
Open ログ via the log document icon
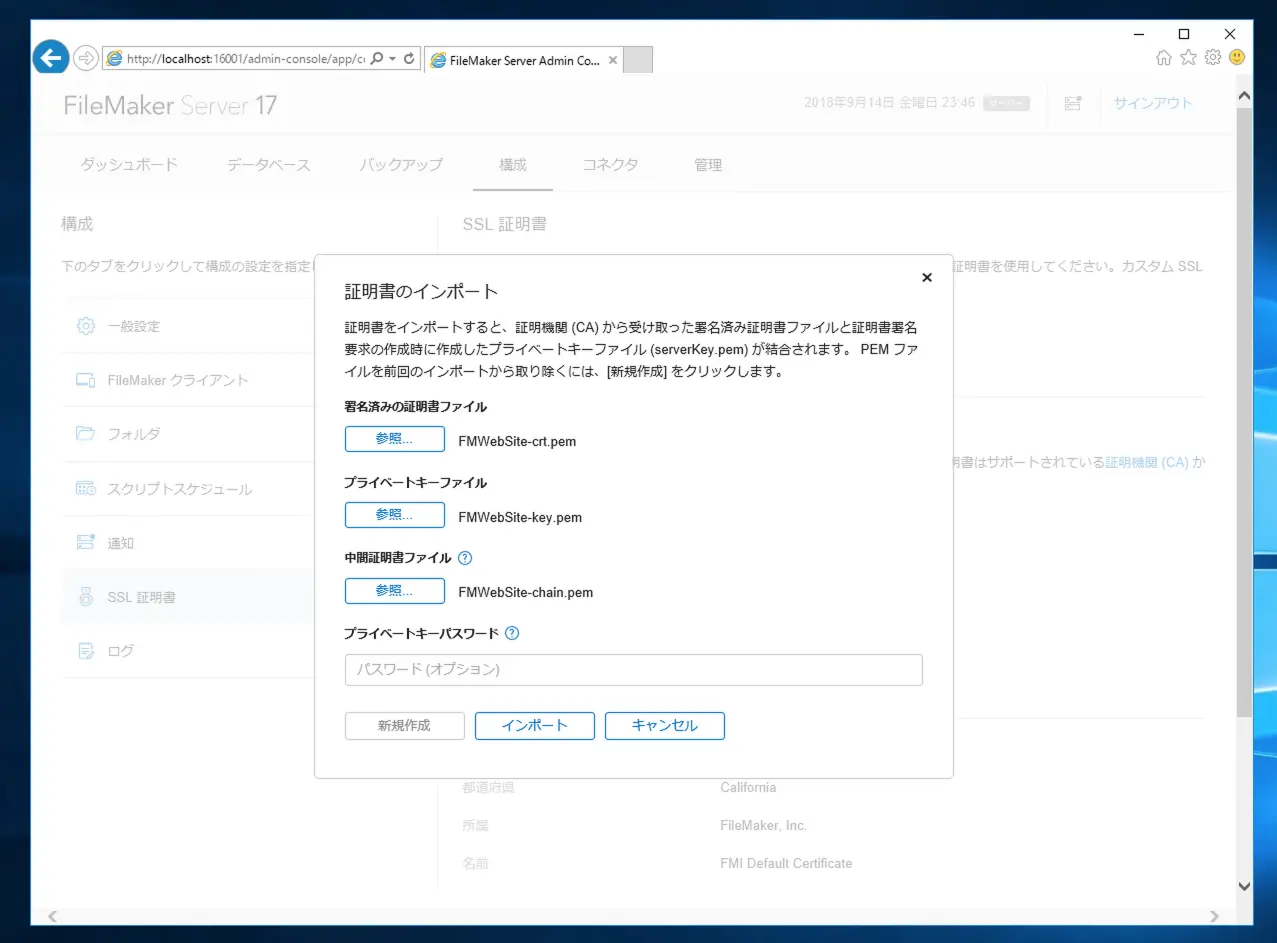tap(85, 650)
